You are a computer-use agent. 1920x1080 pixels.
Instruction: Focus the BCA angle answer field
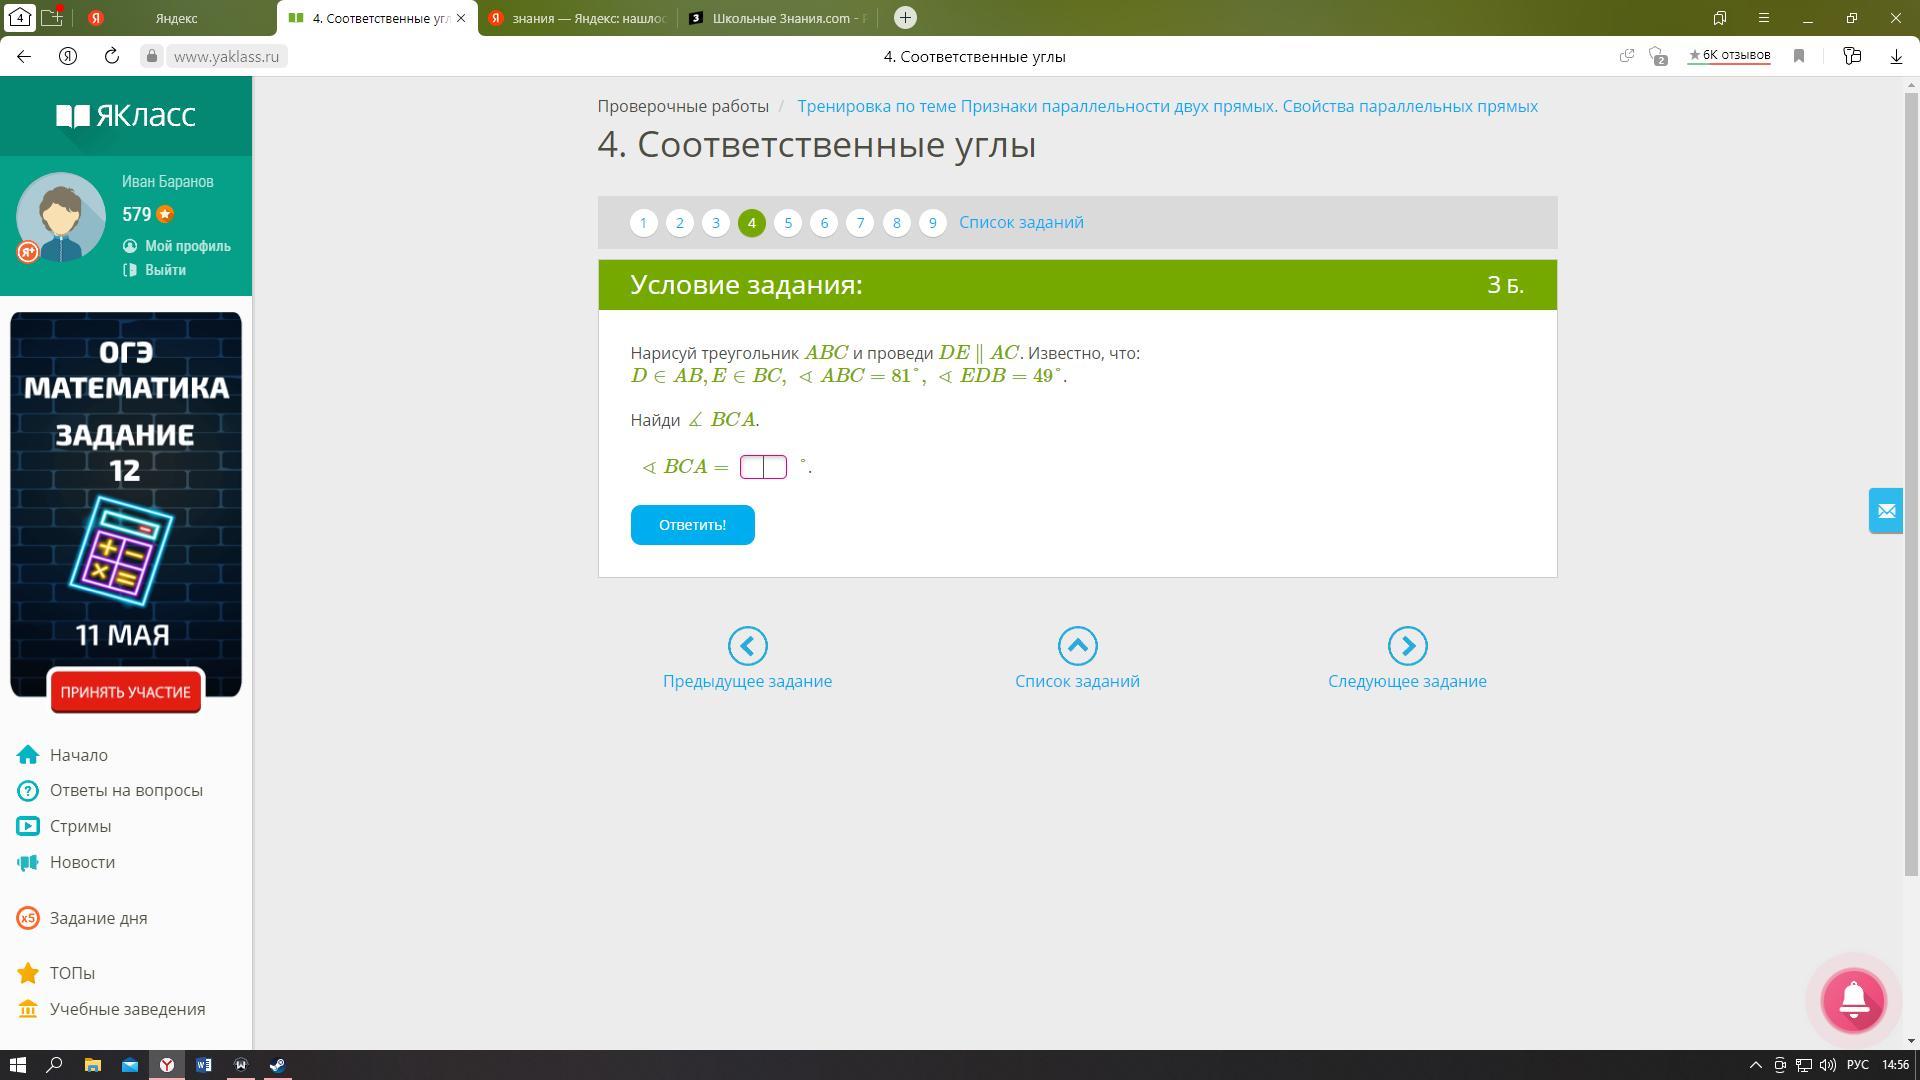coord(763,467)
